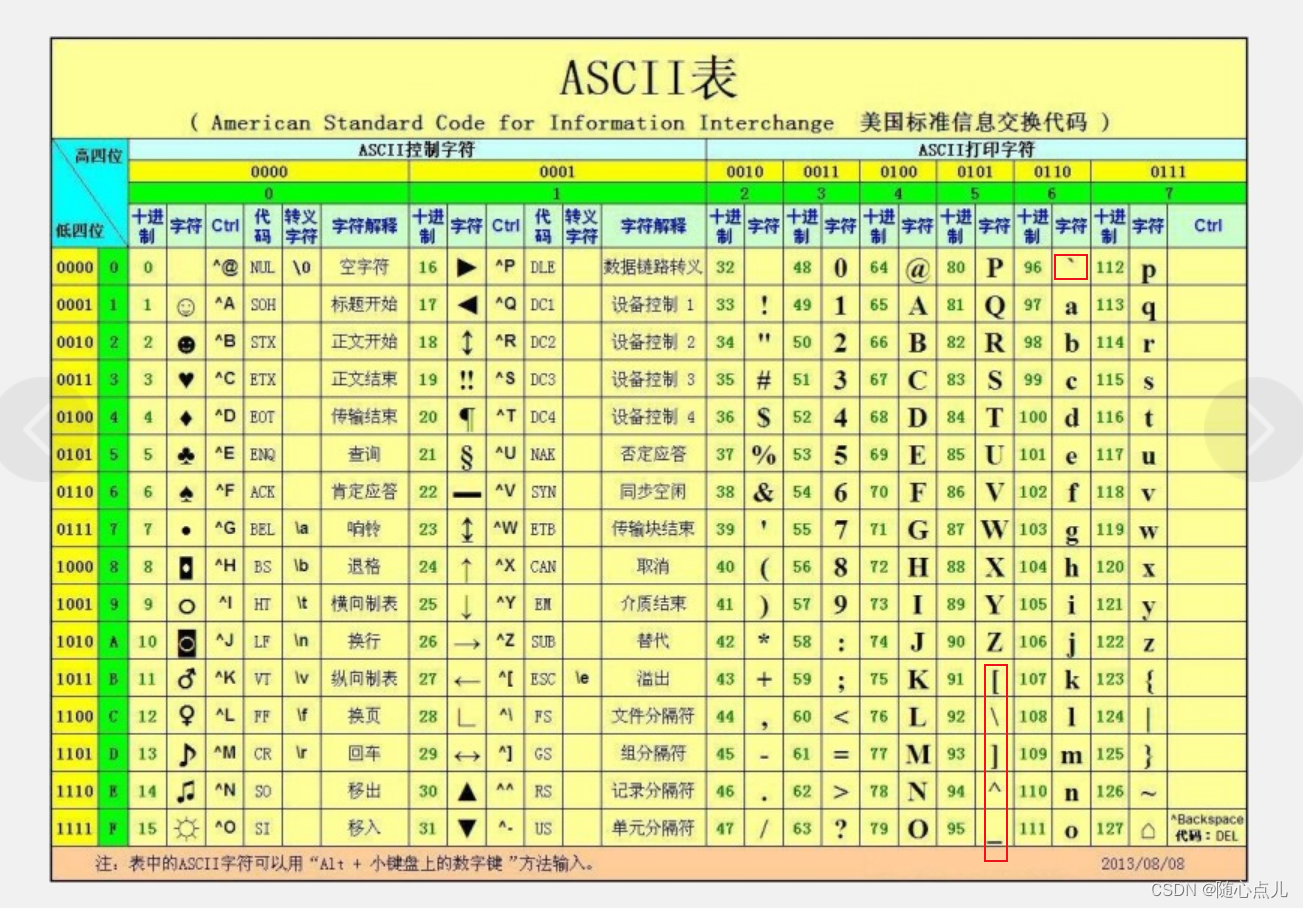Select the 'STX' code cell
Viewport: 1303px width, 908px height.
point(262,342)
